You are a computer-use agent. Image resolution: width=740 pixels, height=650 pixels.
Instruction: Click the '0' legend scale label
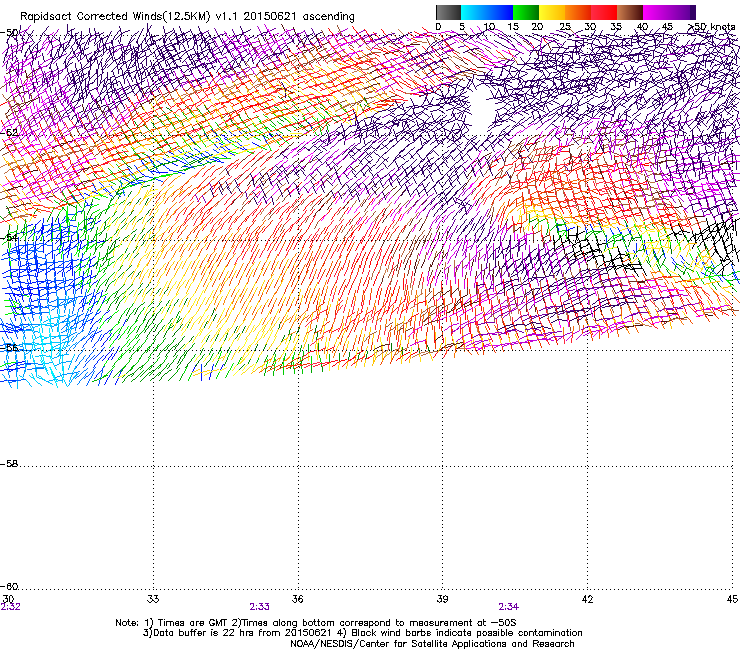[438, 27]
